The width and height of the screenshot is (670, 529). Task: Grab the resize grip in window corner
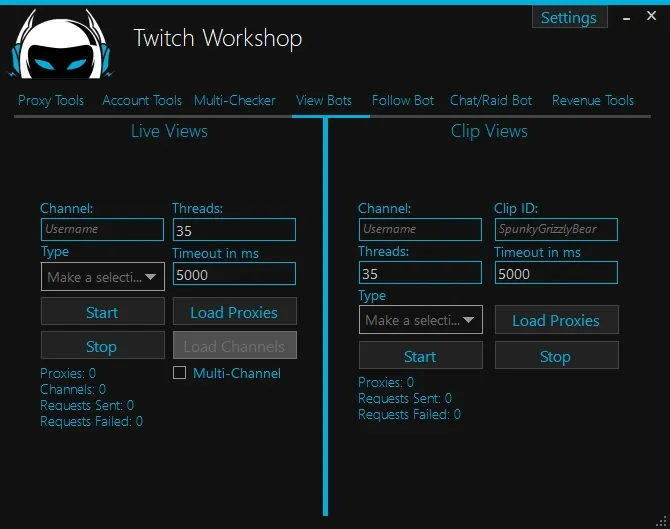tap(661, 521)
